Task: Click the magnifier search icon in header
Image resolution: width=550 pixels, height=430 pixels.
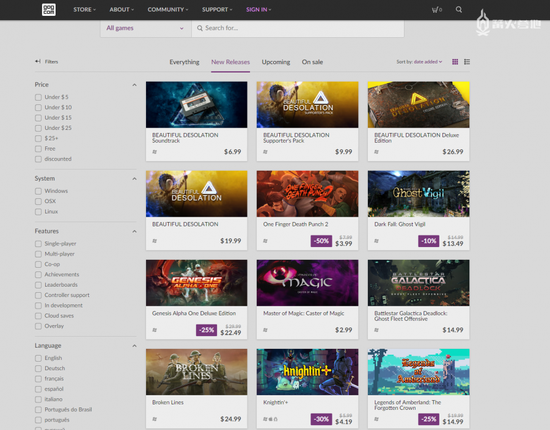Action: coord(459,9)
